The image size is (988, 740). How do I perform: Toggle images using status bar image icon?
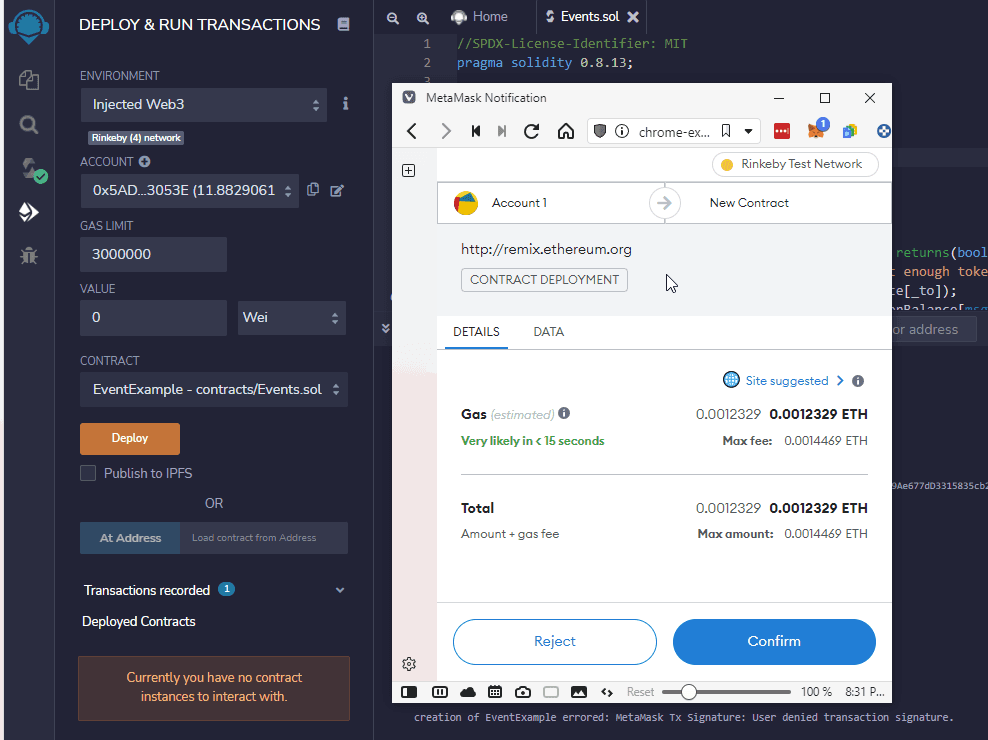[578, 692]
